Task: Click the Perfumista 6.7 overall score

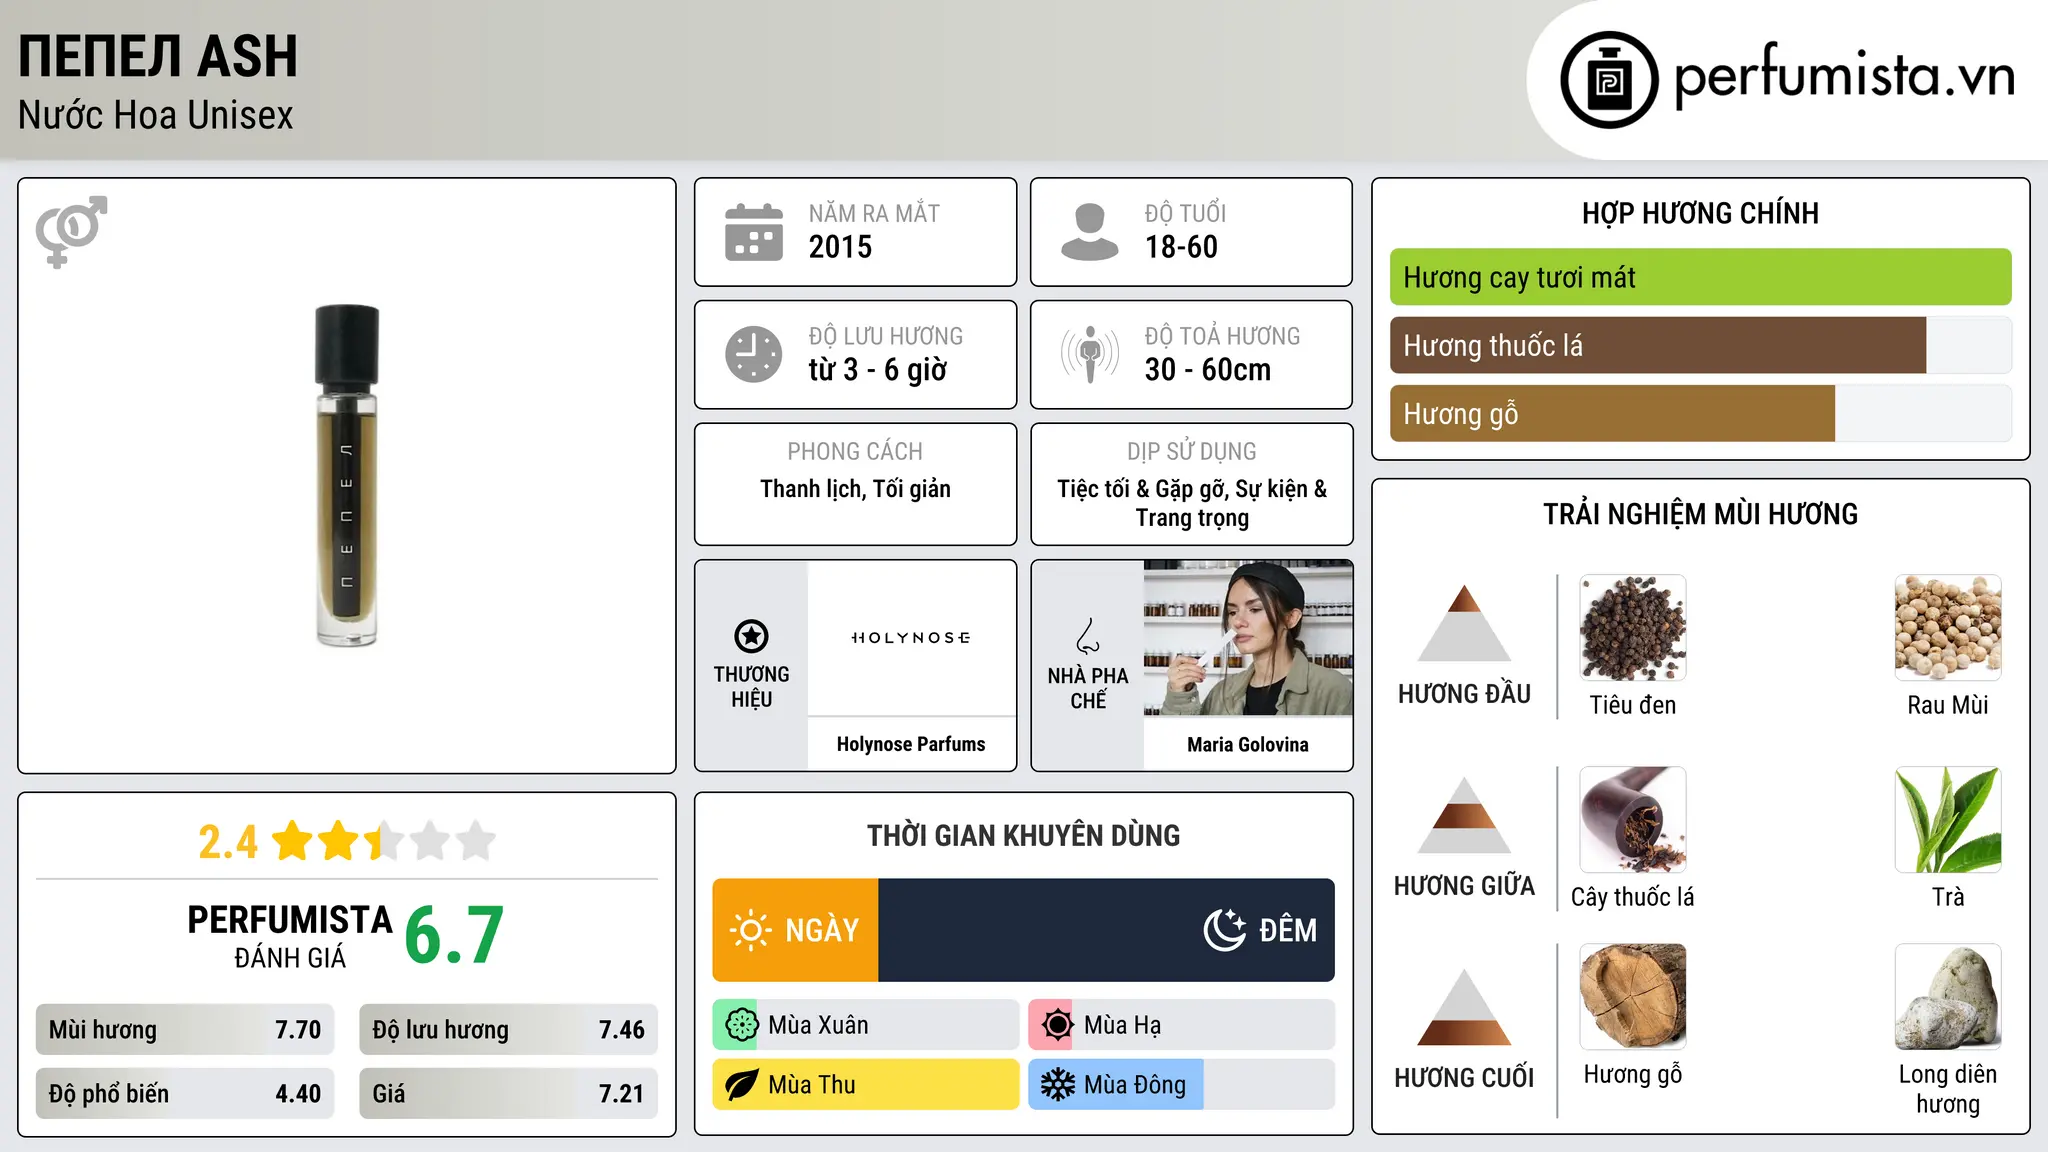Action: pyautogui.click(x=454, y=935)
